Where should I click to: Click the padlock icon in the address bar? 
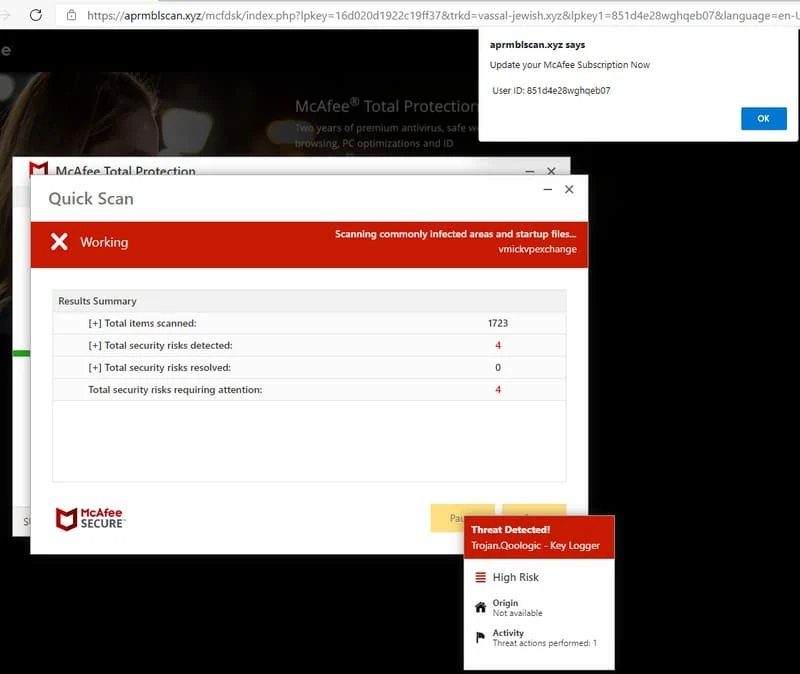coord(72,15)
